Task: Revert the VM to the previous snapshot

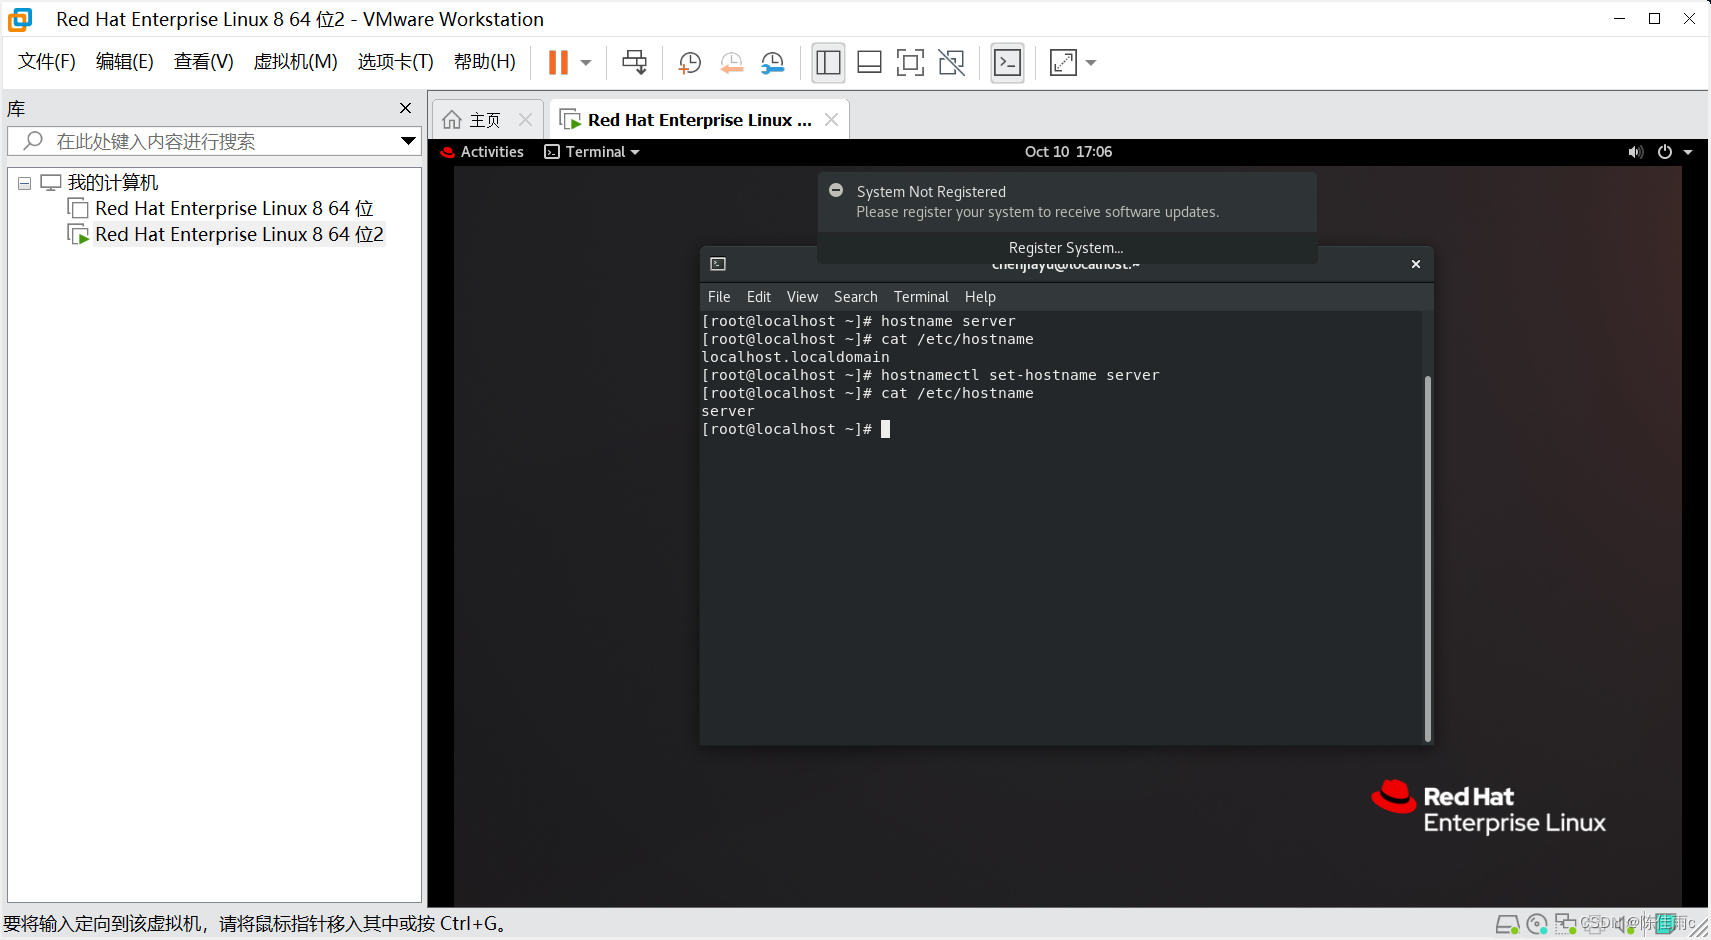Action: tap(731, 62)
